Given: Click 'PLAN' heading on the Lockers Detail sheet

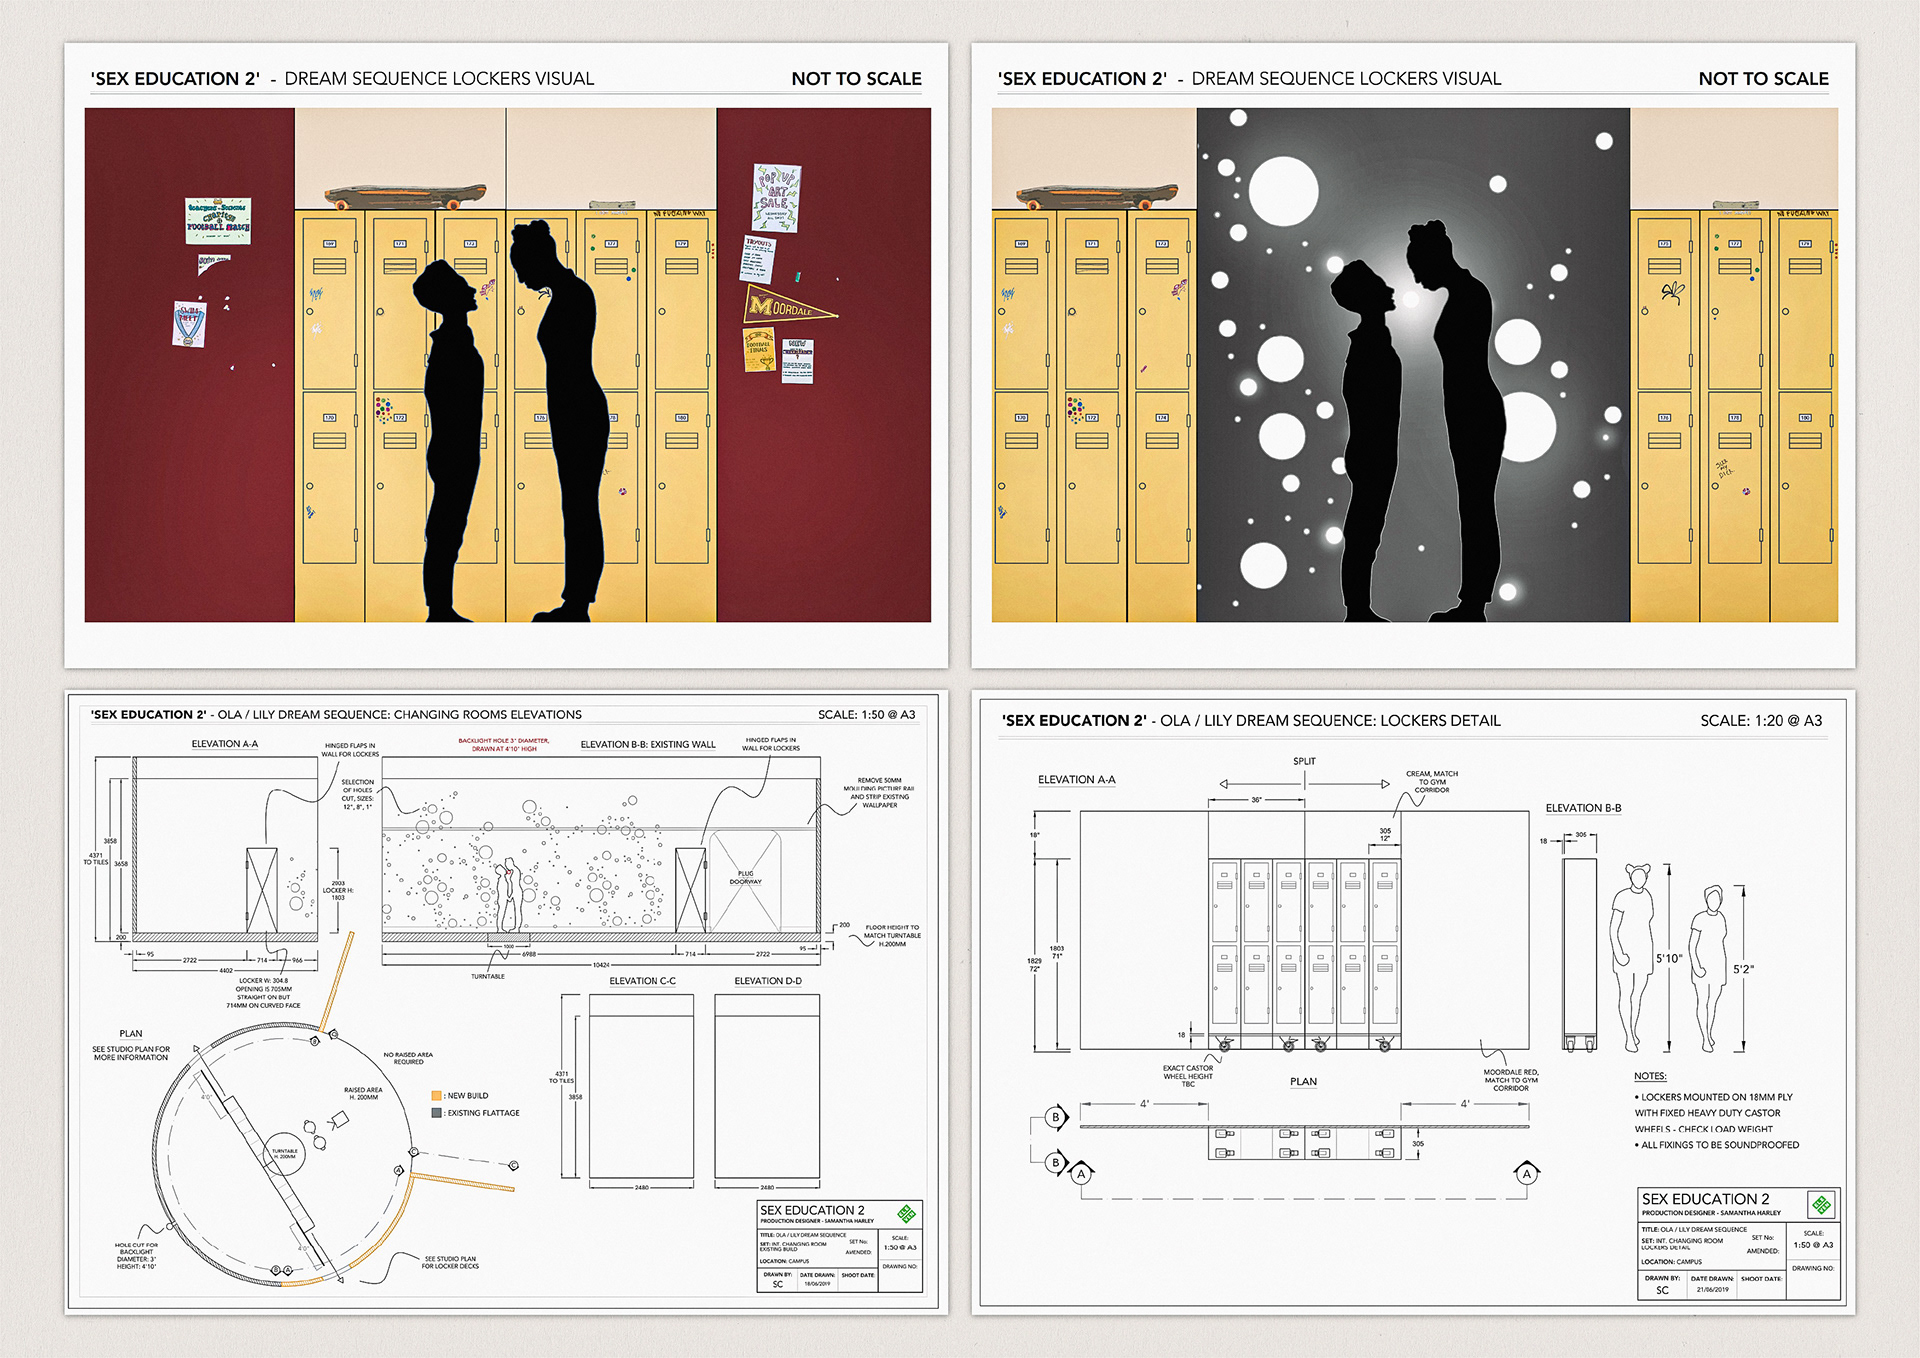Looking at the screenshot, I should click(x=1303, y=1082).
